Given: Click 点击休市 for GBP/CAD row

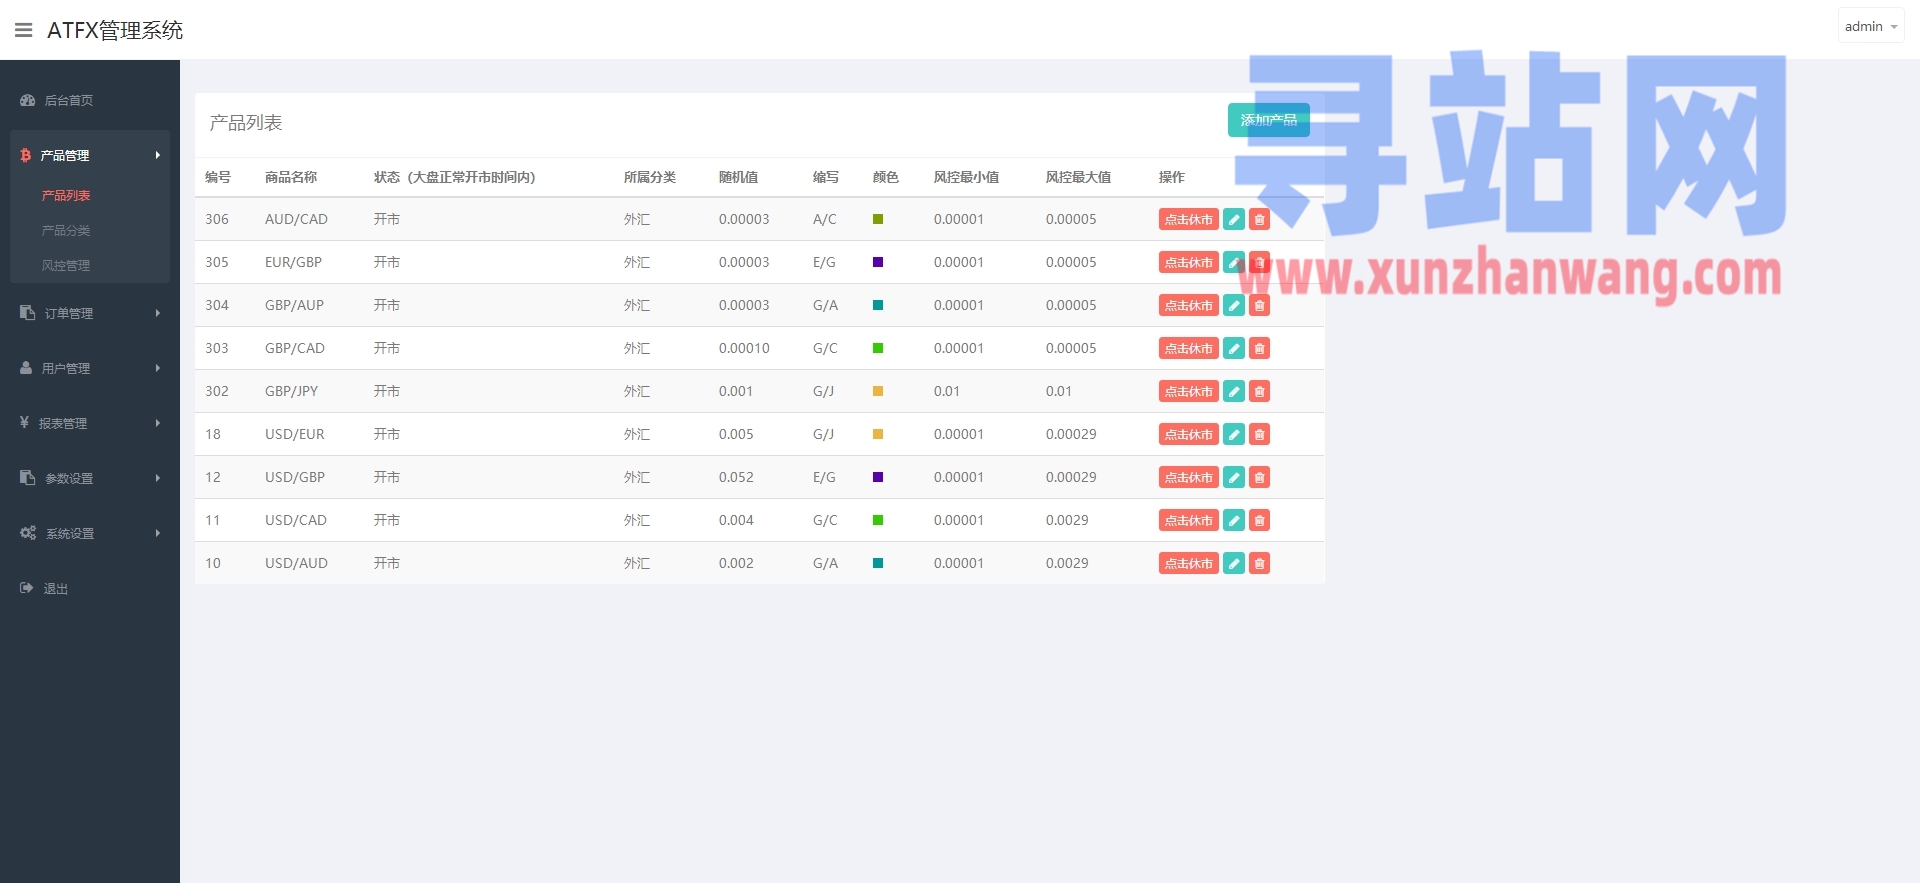Looking at the screenshot, I should (1188, 348).
